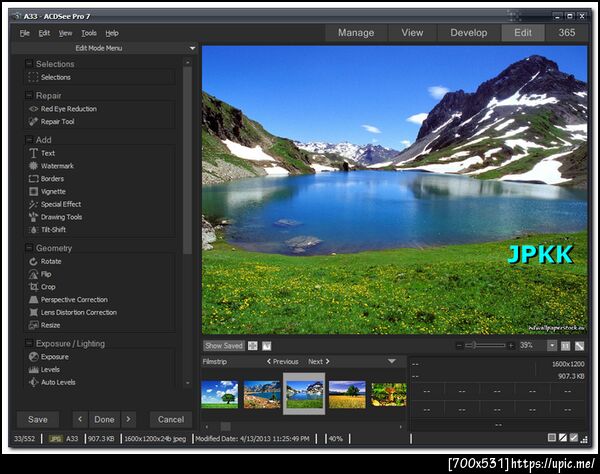This screenshot has height=474, width=600.
Task: Switch to Manage mode tab
Action: 356,33
